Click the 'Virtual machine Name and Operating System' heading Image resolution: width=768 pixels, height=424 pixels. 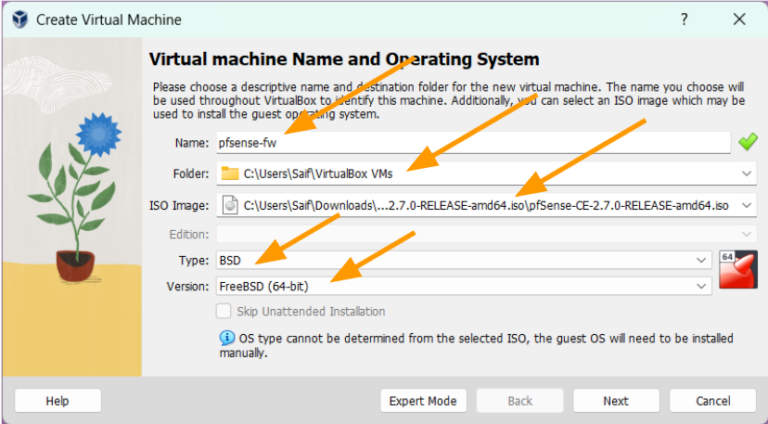[344, 59]
